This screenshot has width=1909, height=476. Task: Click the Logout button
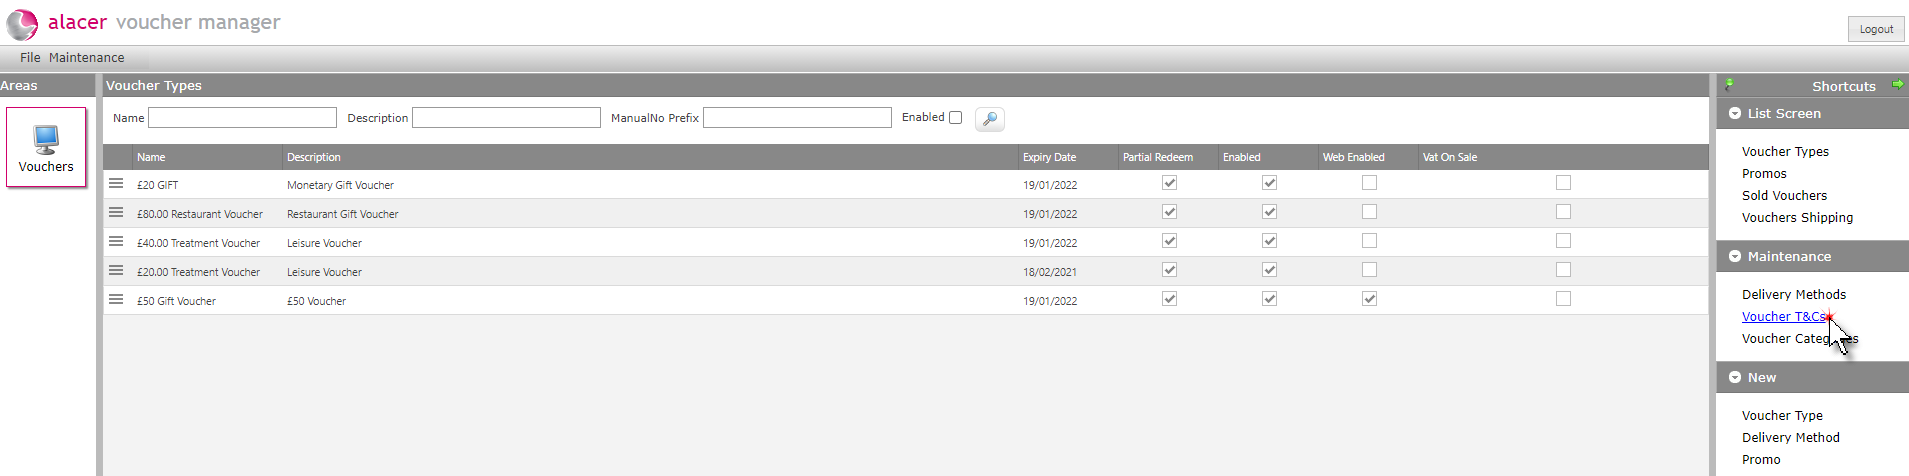[x=1876, y=29]
